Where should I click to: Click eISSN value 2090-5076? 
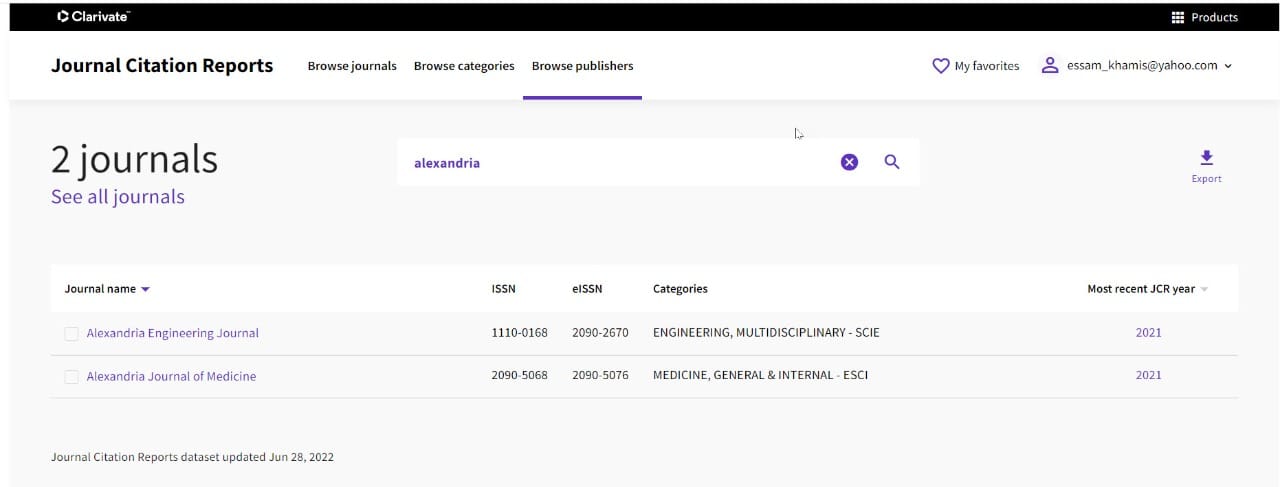pyautogui.click(x=600, y=375)
